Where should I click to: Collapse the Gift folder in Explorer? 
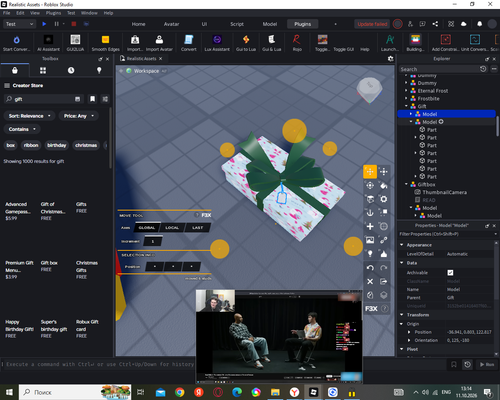(406, 106)
